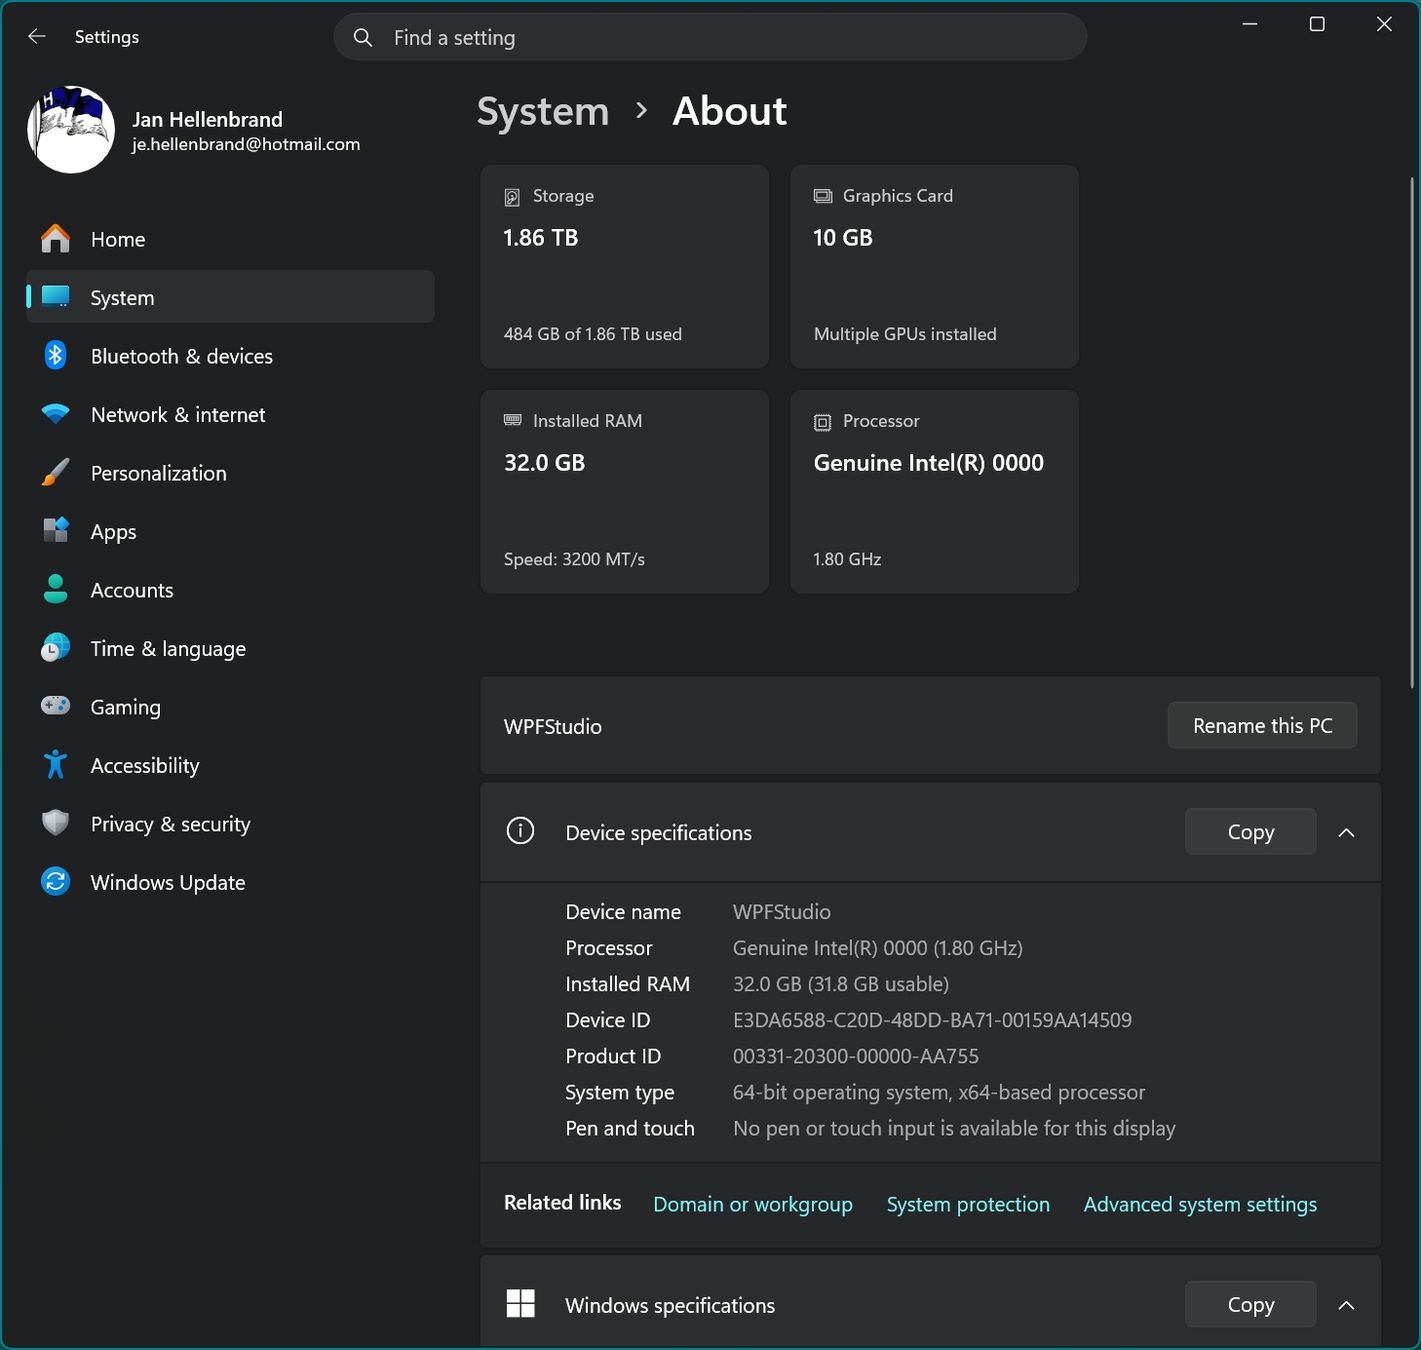Copy the Windows specifications

click(1251, 1305)
